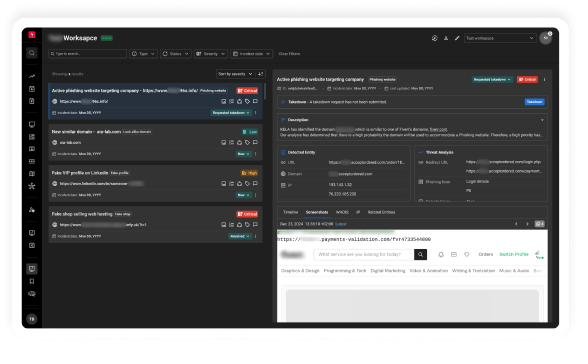Viewport: 588px width, 364px height.
Task: Click the red Critical badge in detail header
Action: [x=527, y=79]
